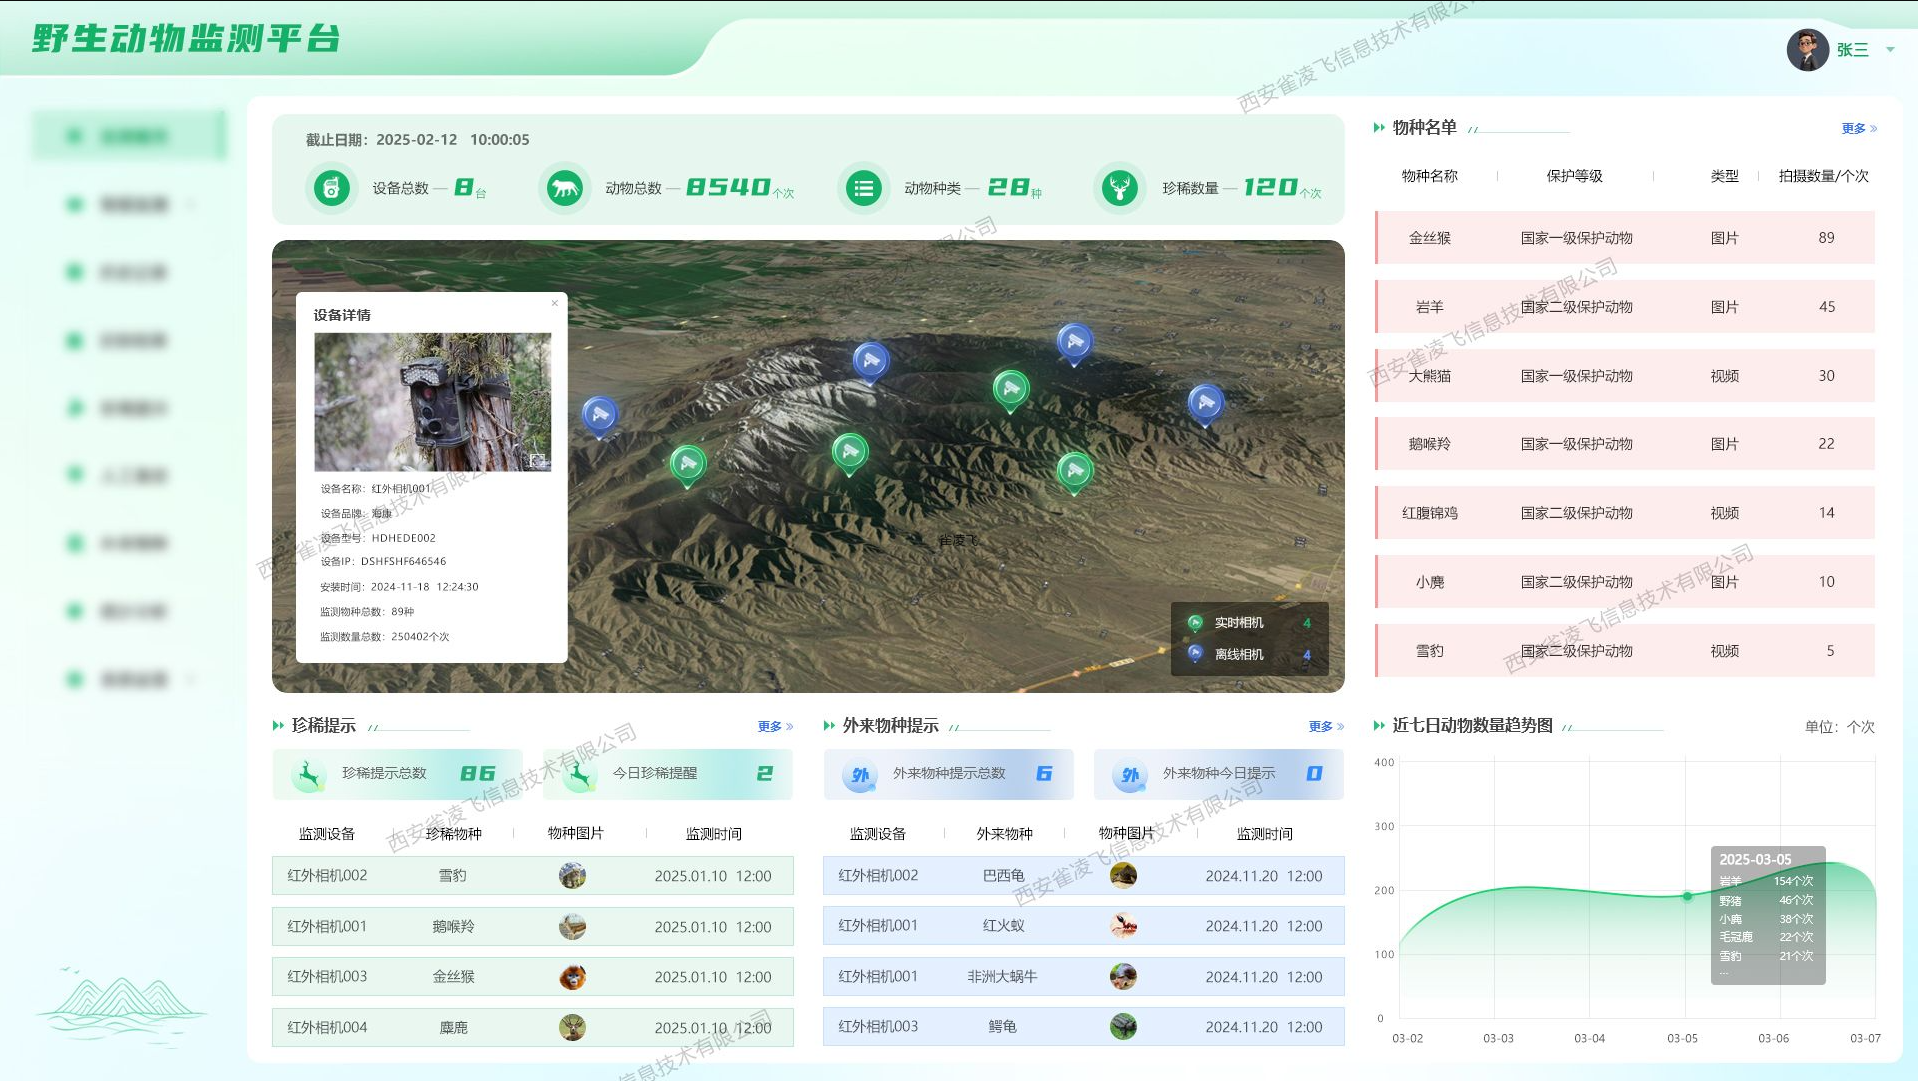Image resolution: width=1918 pixels, height=1081 pixels.
Task: Expand the dropdown arrow beside 张三
Action: click(1890, 49)
